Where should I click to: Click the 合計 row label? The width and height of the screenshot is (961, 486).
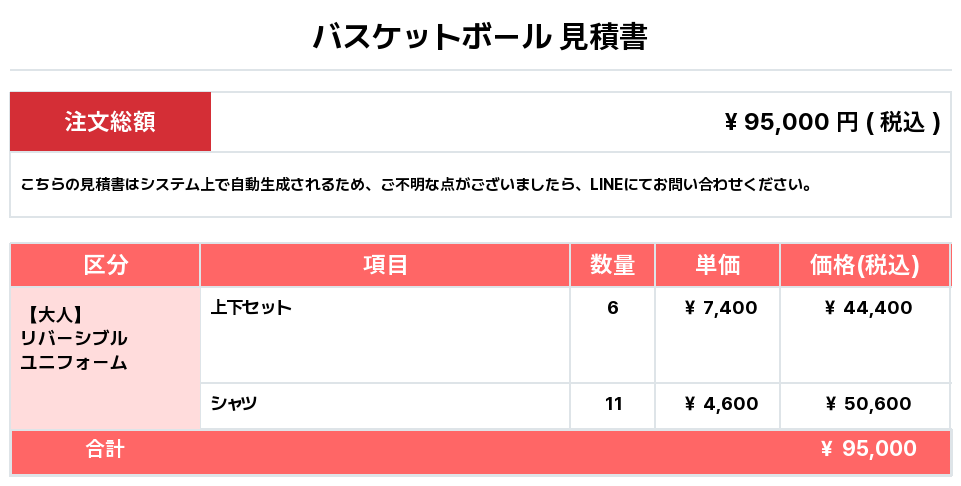tap(105, 450)
